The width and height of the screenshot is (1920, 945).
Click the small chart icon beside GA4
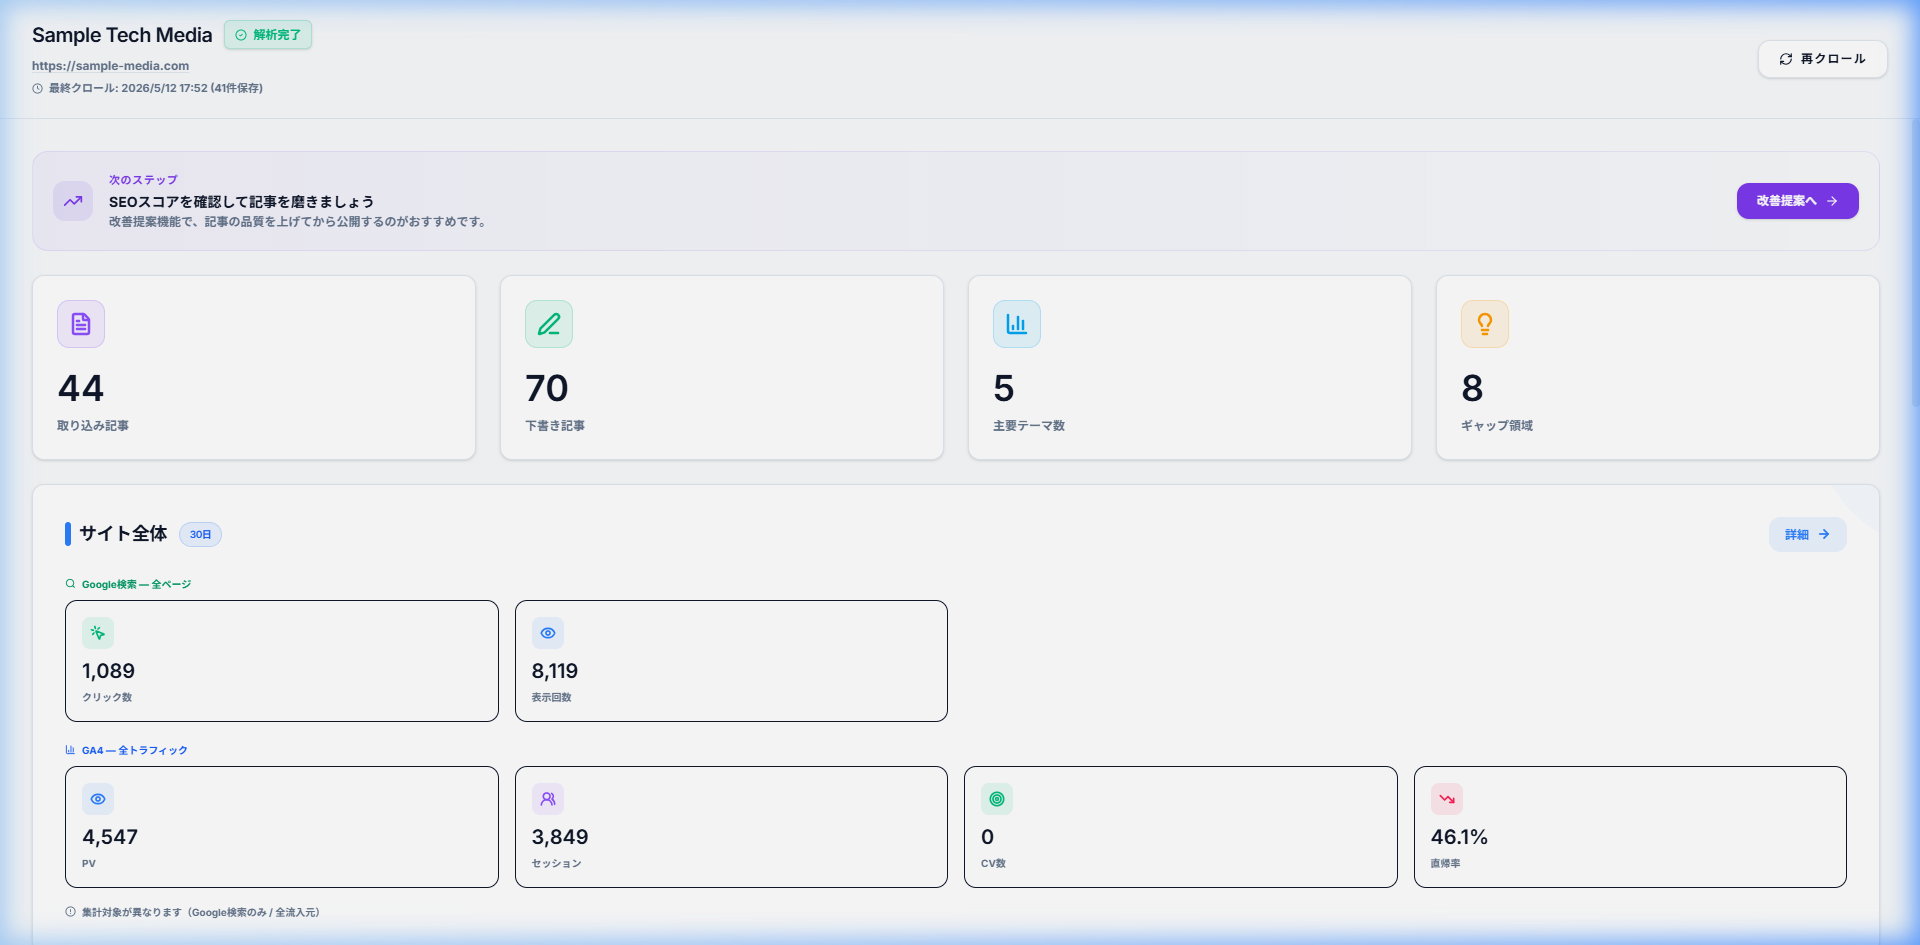point(70,750)
